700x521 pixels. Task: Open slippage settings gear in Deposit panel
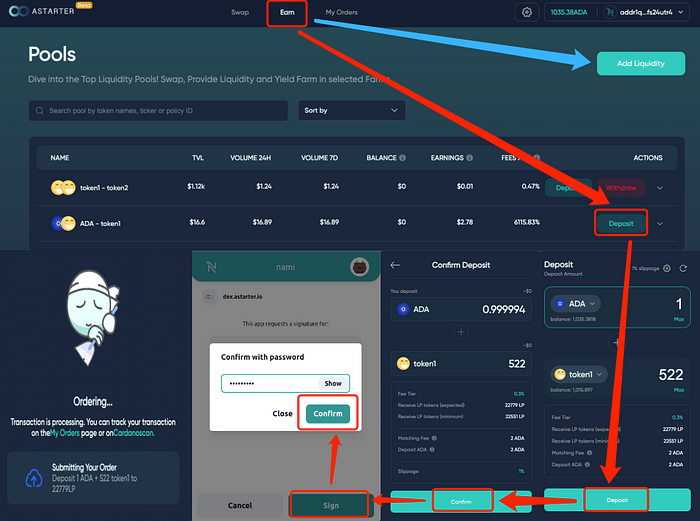667,268
